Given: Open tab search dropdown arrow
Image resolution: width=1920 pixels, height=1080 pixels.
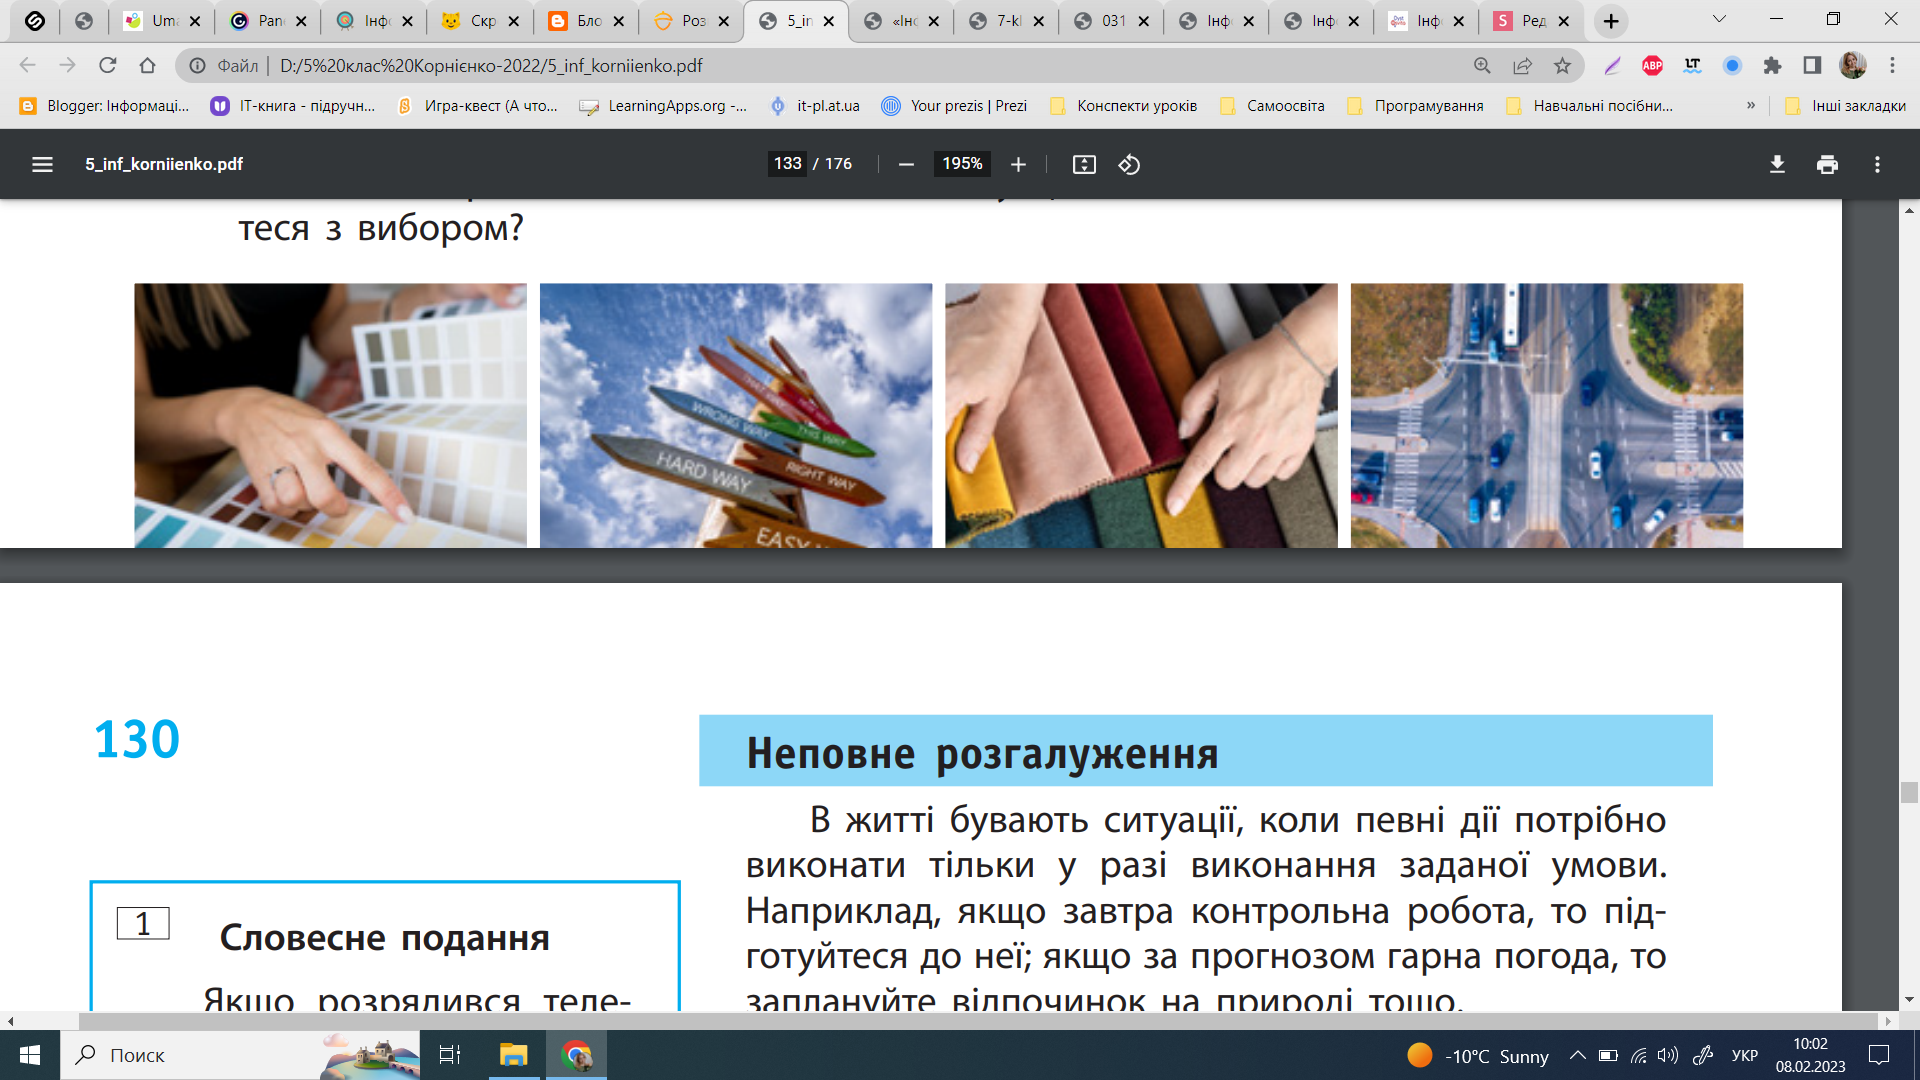Looking at the screenshot, I should click(1719, 20).
